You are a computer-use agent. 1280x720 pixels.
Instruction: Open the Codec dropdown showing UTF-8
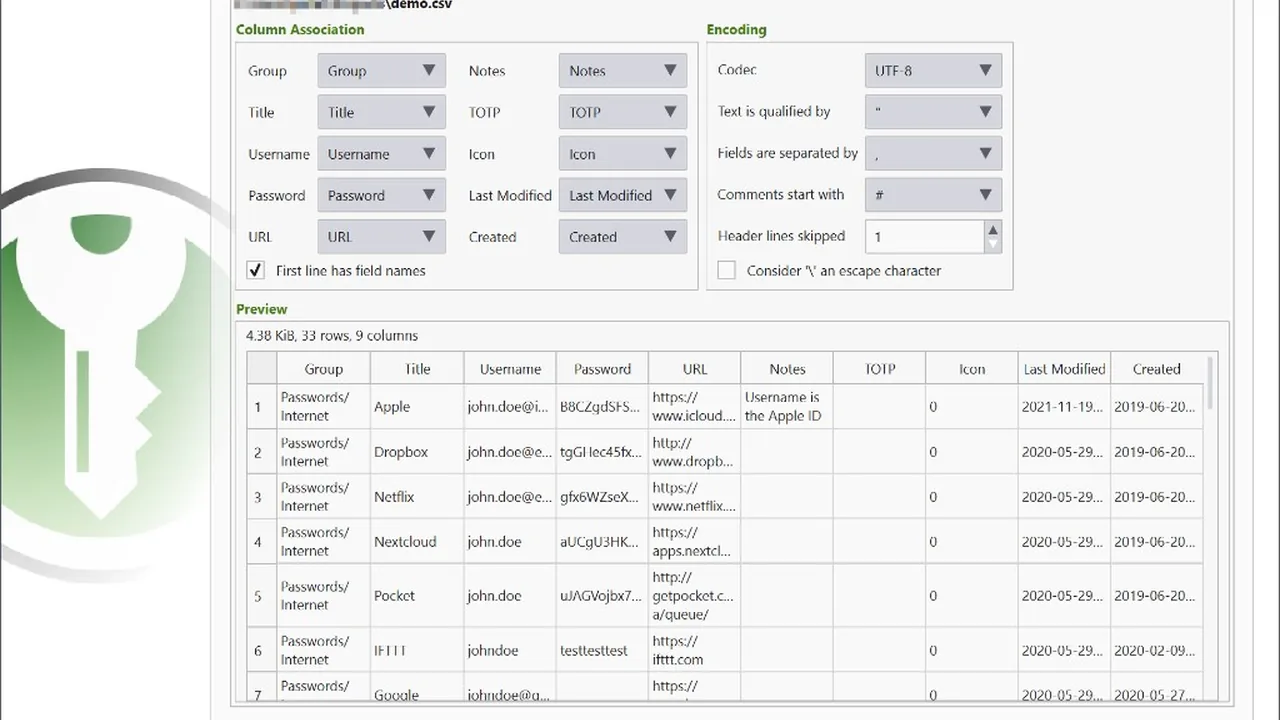click(x=933, y=70)
